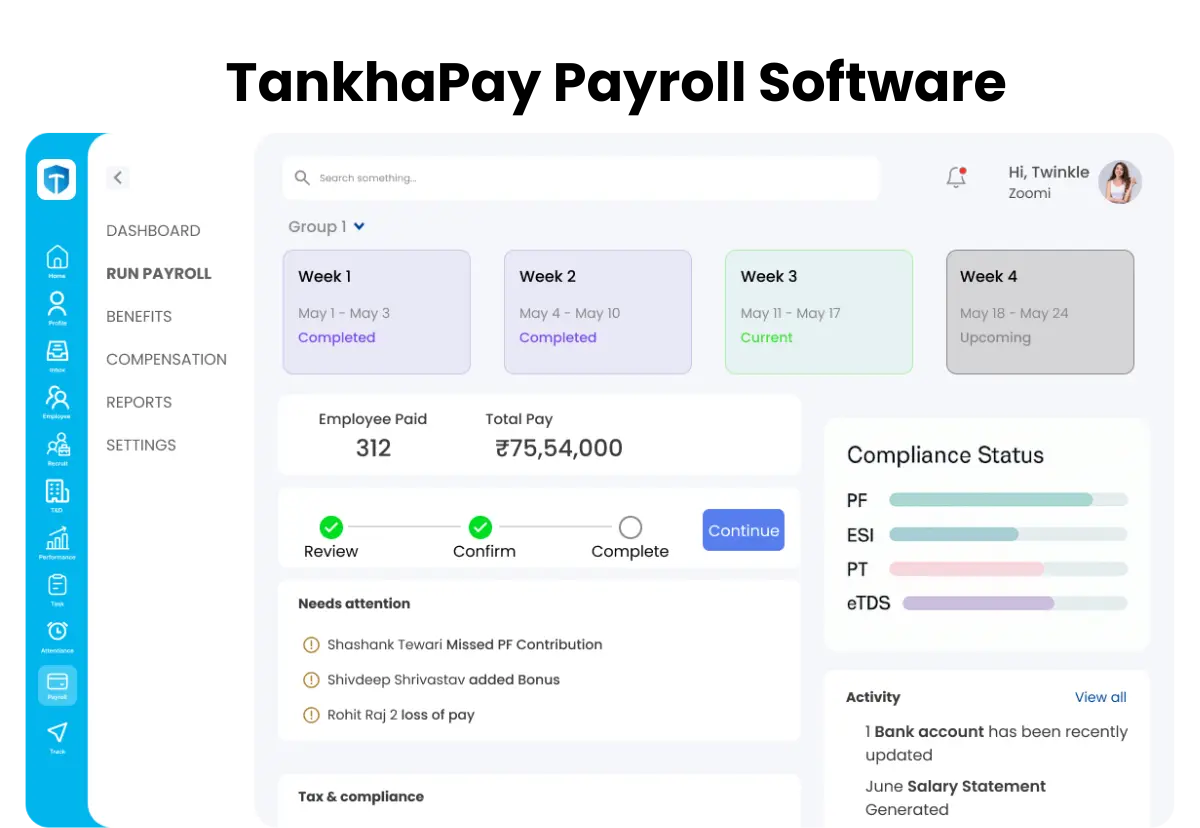Open DASHBOARD menu item
Viewport: 1200px width, 828px height.
tap(153, 231)
